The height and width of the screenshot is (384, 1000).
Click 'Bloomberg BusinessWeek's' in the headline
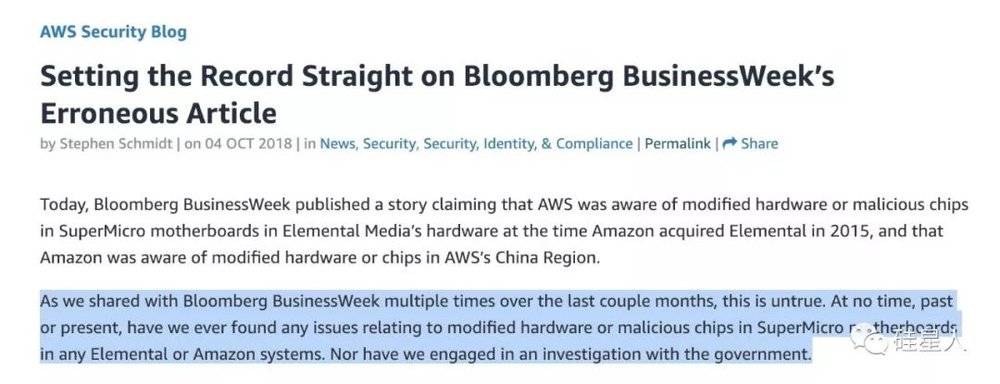tap(649, 77)
